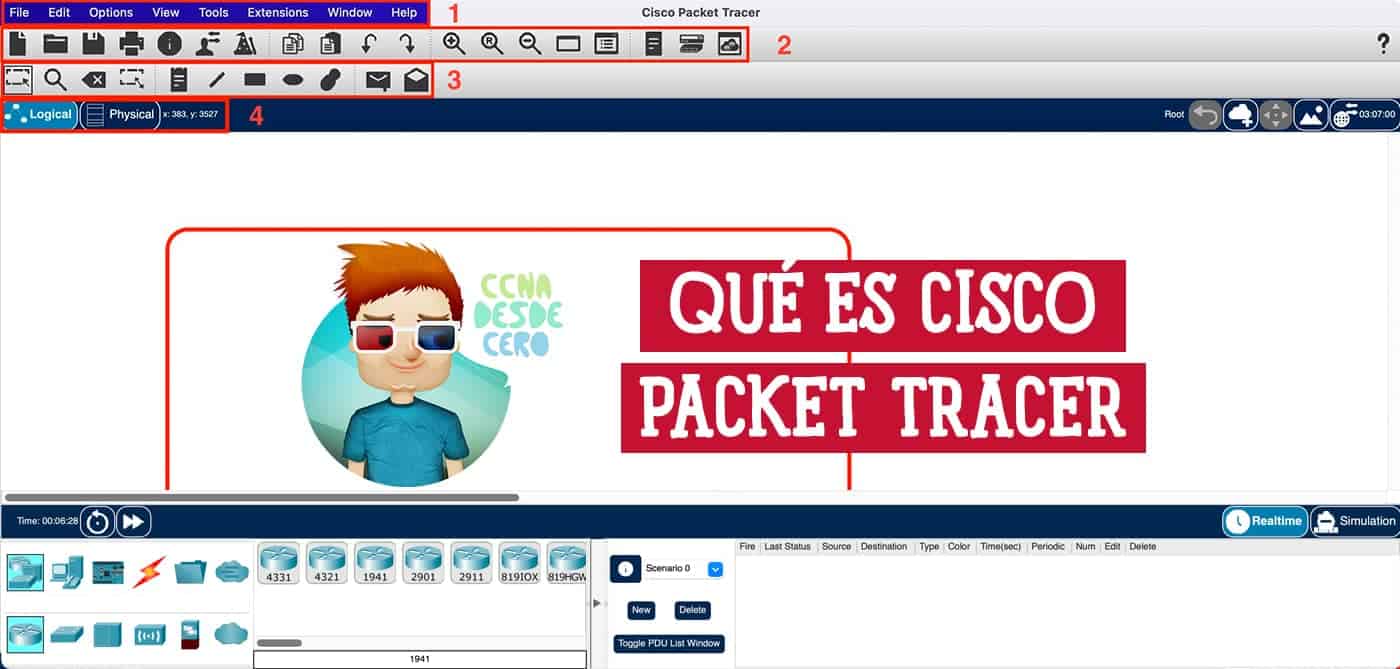Select the Connections lightning bolt category
Image resolution: width=1400 pixels, height=669 pixels.
[149, 571]
